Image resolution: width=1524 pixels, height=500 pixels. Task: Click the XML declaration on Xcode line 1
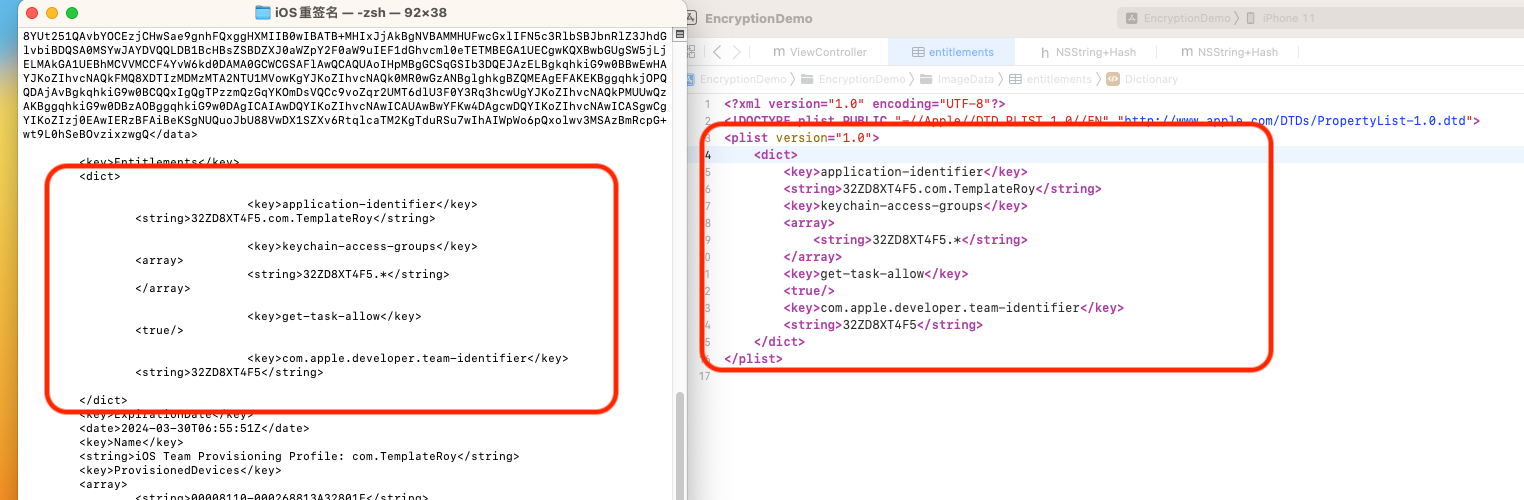tap(865, 104)
